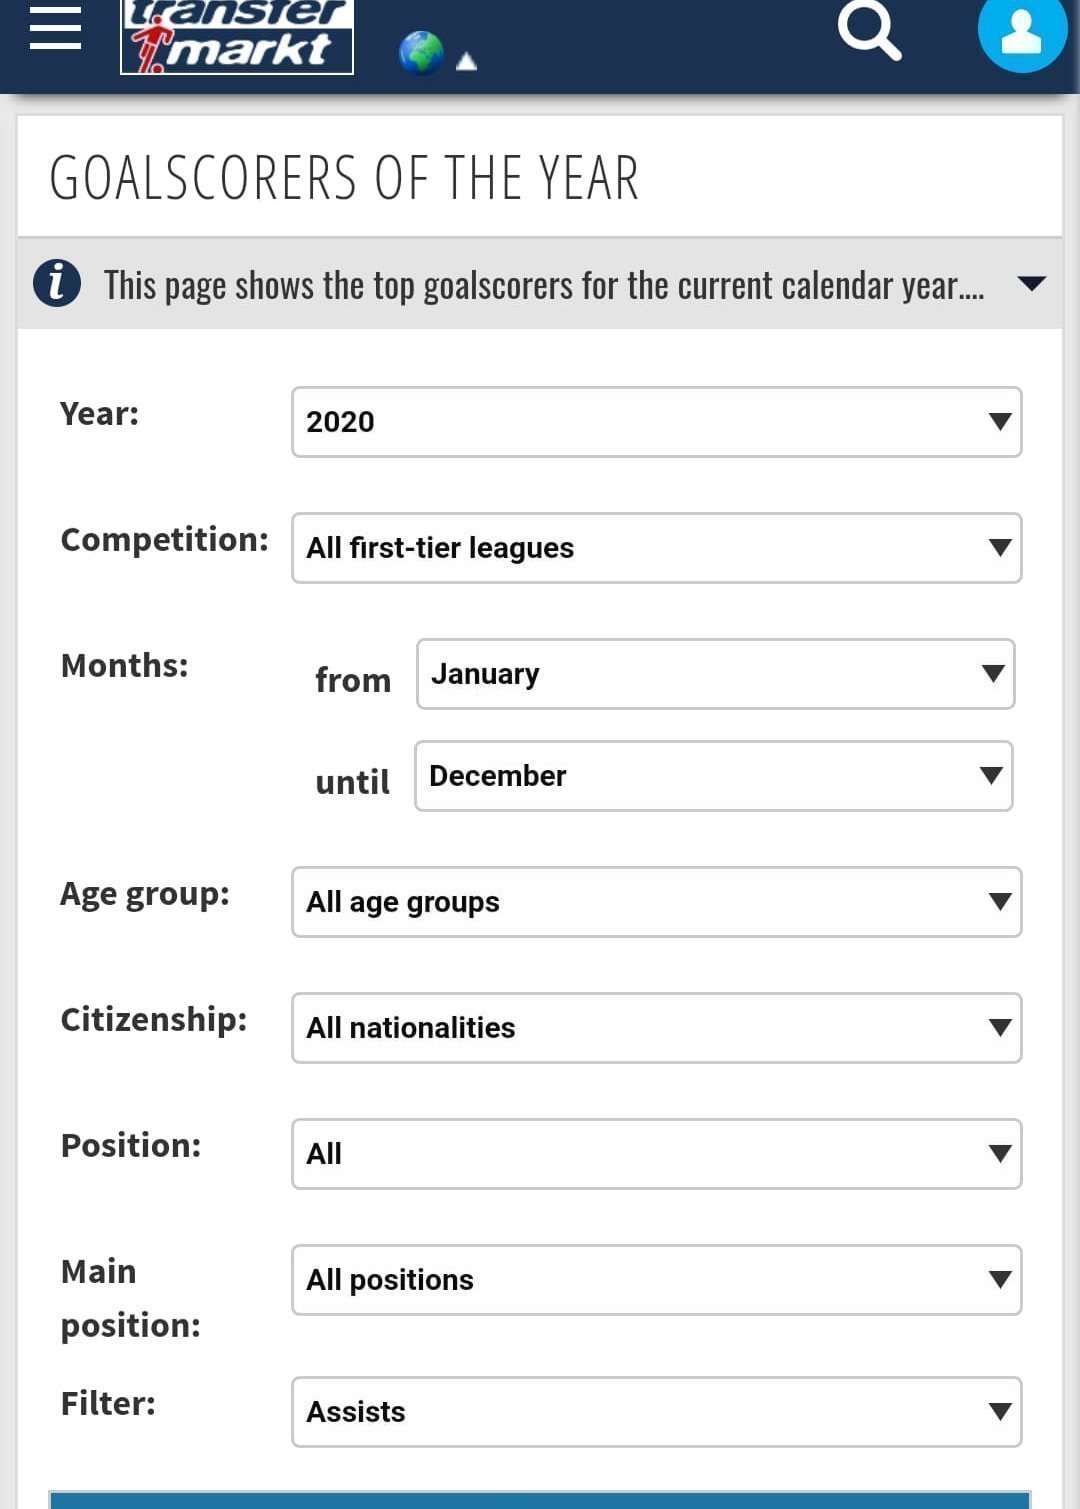
Task: Open the globe region selector
Action: tap(421, 53)
